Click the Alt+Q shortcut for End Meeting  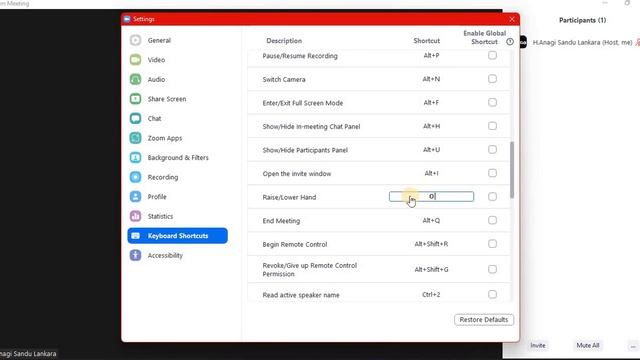point(431,221)
